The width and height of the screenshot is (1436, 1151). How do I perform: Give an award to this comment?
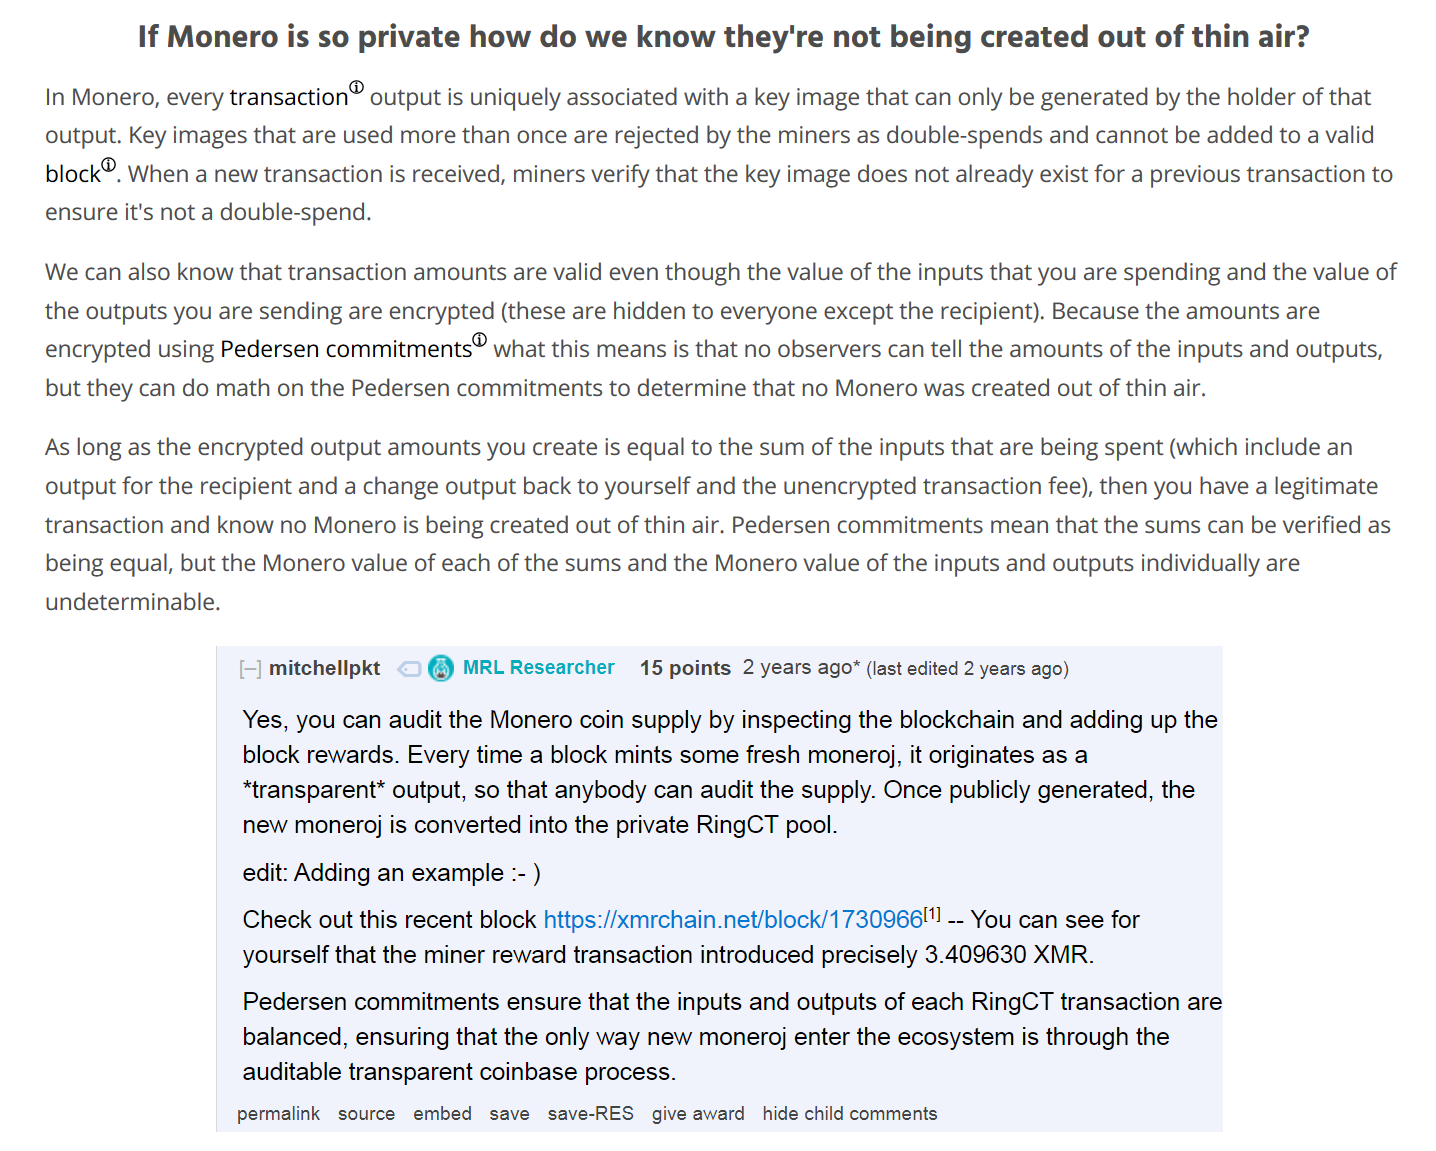[698, 1114]
